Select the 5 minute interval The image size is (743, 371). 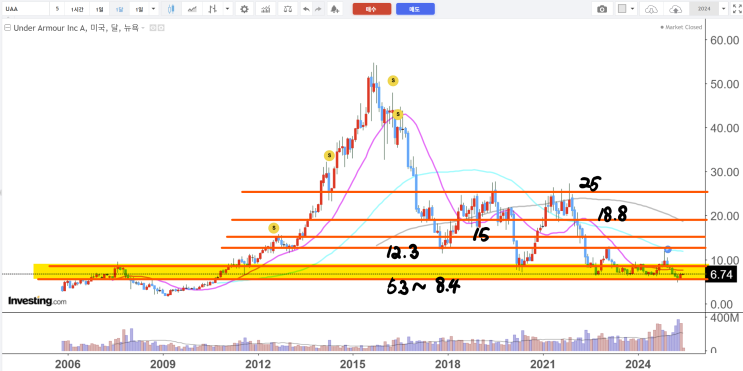[x=57, y=9]
